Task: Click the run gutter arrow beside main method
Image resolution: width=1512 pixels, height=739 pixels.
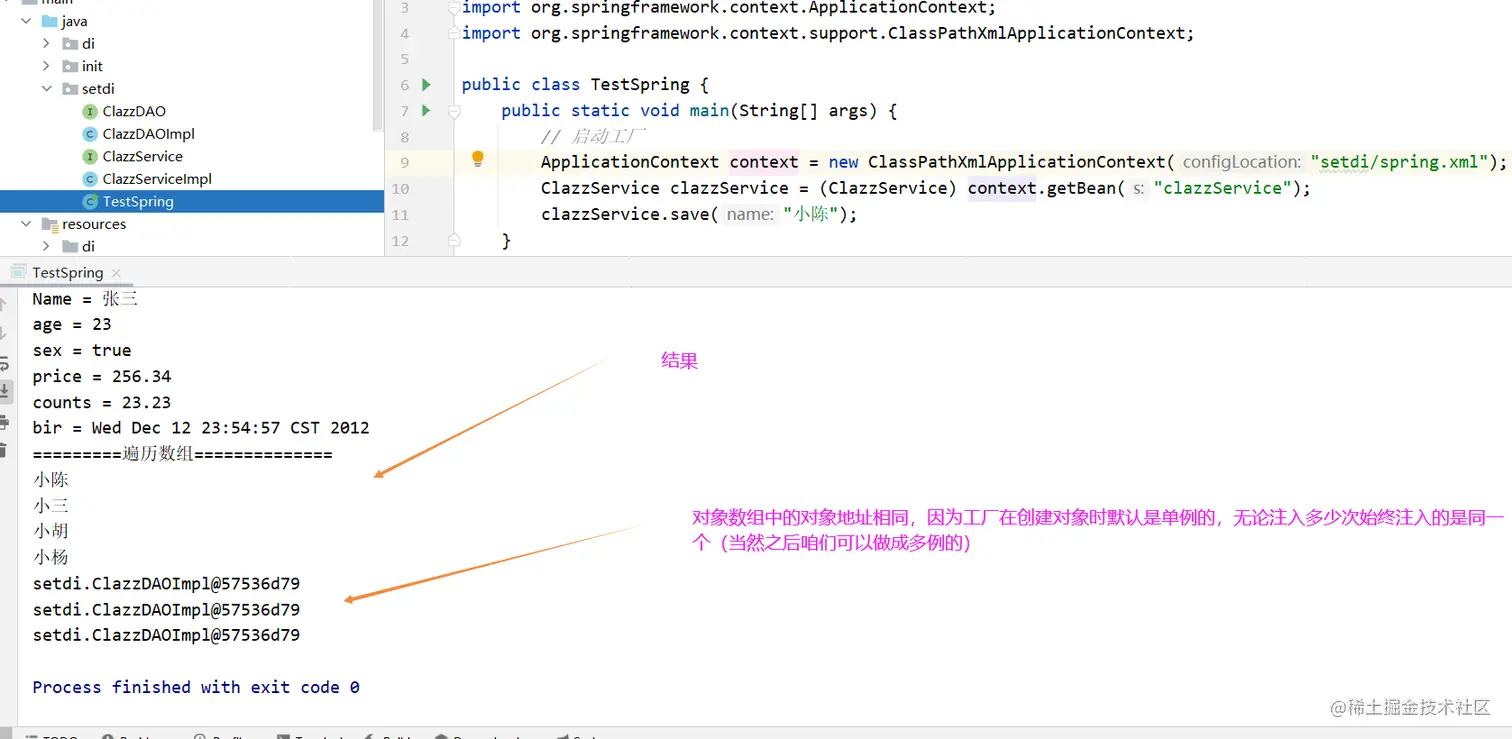Action: pyautogui.click(x=427, y=111)
